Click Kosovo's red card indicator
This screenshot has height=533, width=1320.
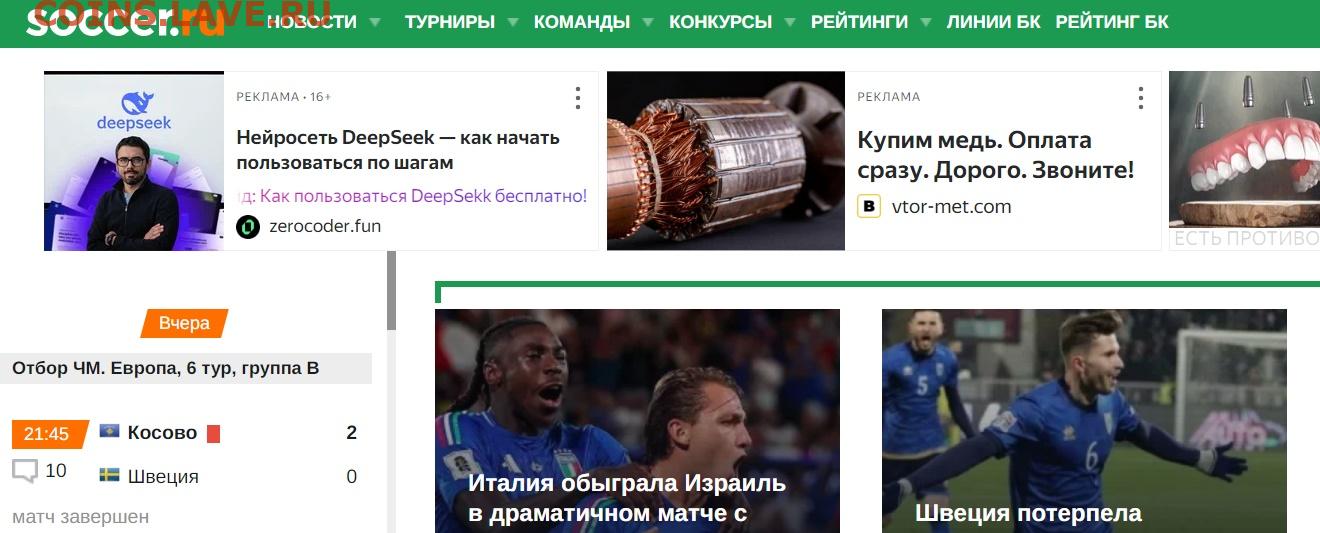[213, 434]
